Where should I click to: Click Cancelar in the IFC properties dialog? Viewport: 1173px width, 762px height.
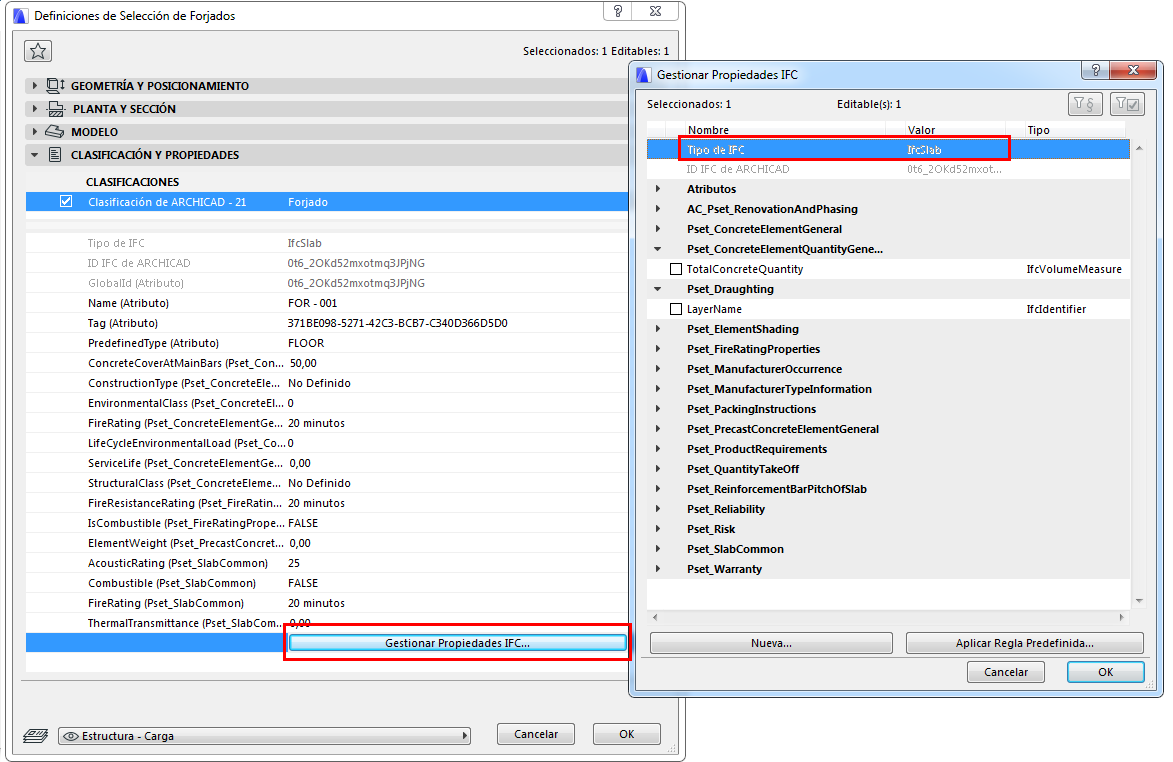(x=1005, y=672)
